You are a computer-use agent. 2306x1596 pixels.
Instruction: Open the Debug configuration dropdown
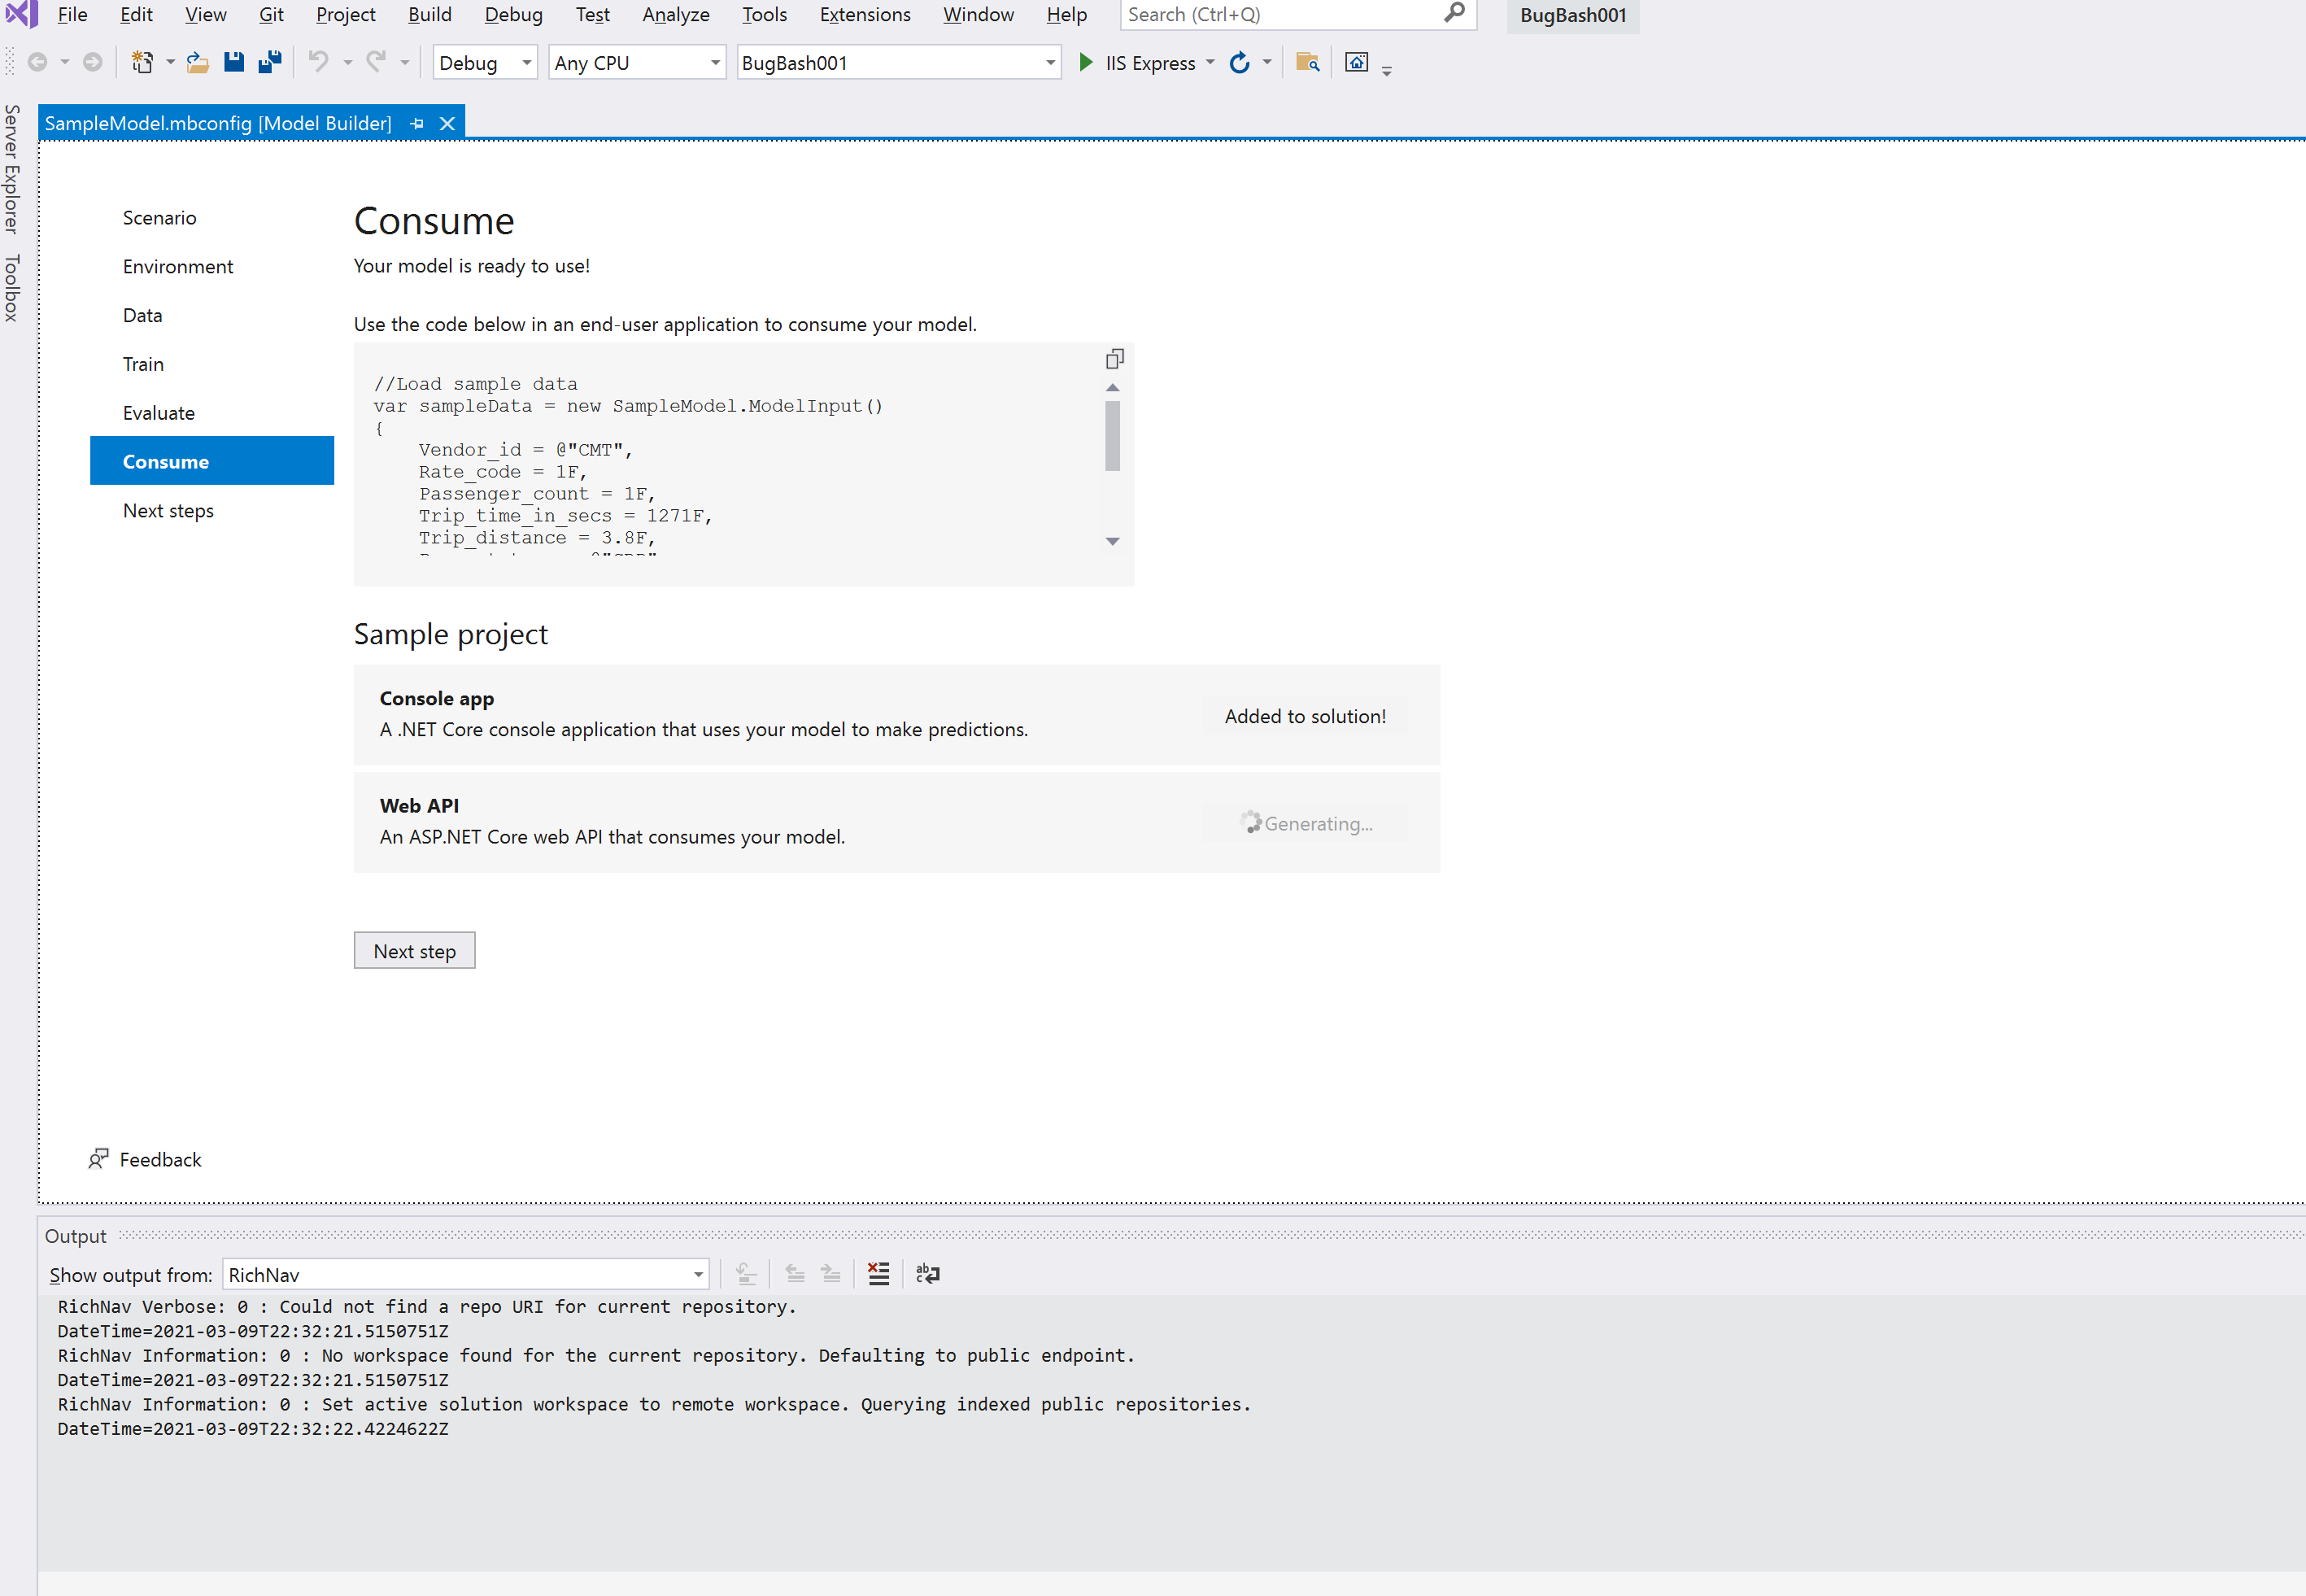click(x=485, y=62)
